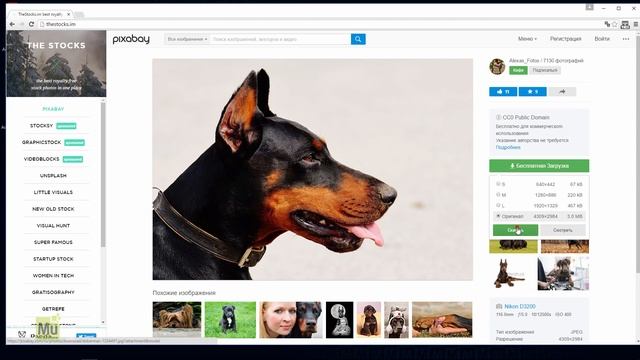Click the browser extension icon
640x360 pixels.
[625, 25]
